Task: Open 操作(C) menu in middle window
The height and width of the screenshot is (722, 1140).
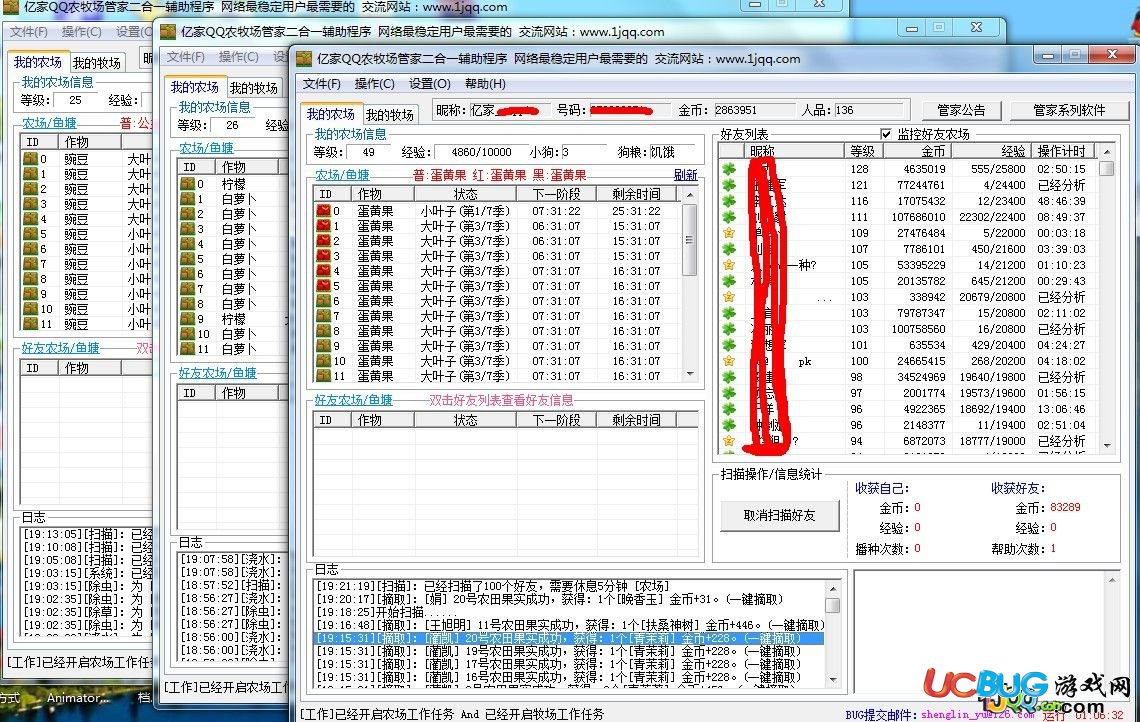Action: (238, 57)
